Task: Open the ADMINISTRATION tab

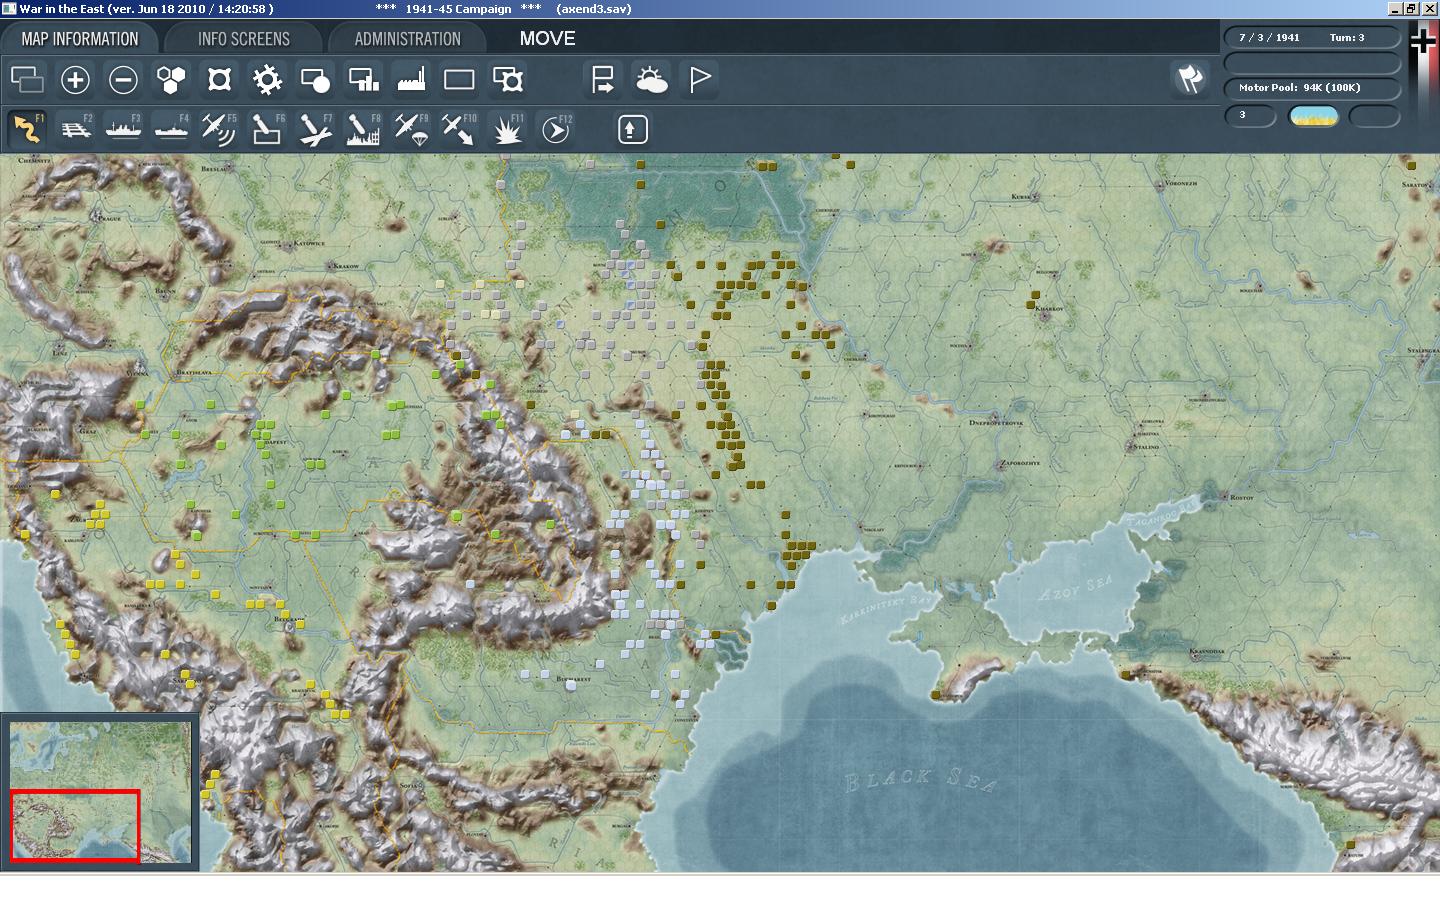Action: pos(407,39)
